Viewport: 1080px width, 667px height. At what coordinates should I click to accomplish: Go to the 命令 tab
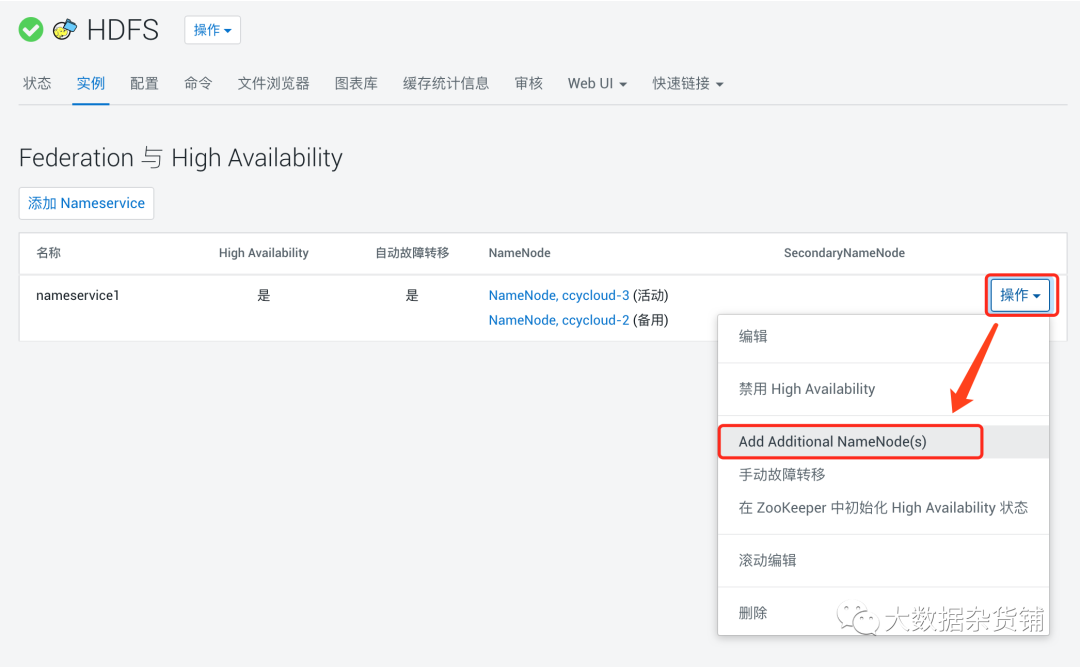[198, 83]
